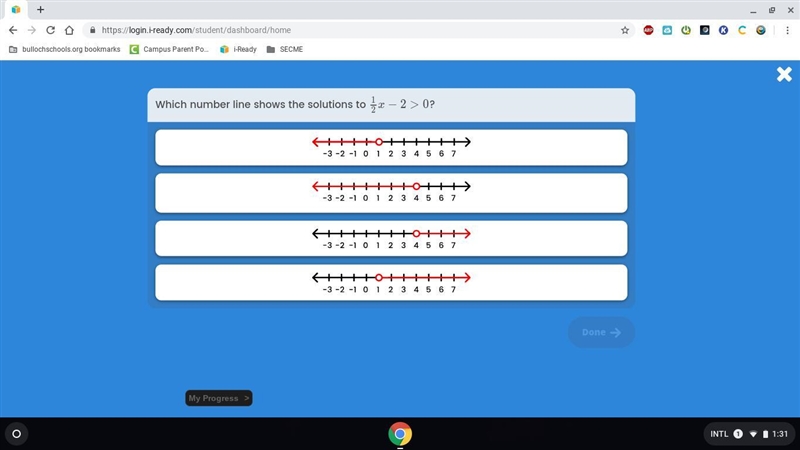
Task: Restore the Chrome window size
Action: coord(772,10)
